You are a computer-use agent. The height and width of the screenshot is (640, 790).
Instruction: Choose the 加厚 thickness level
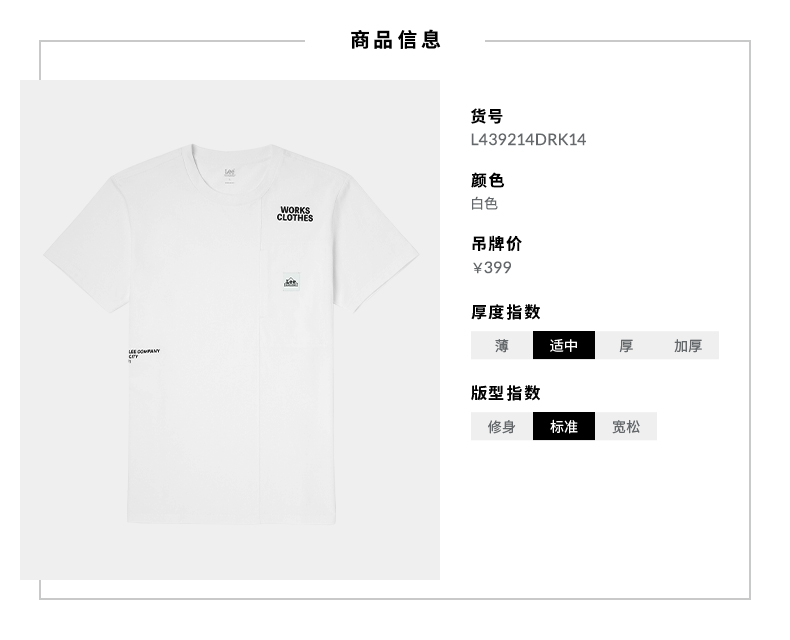(x=688, y=345)
